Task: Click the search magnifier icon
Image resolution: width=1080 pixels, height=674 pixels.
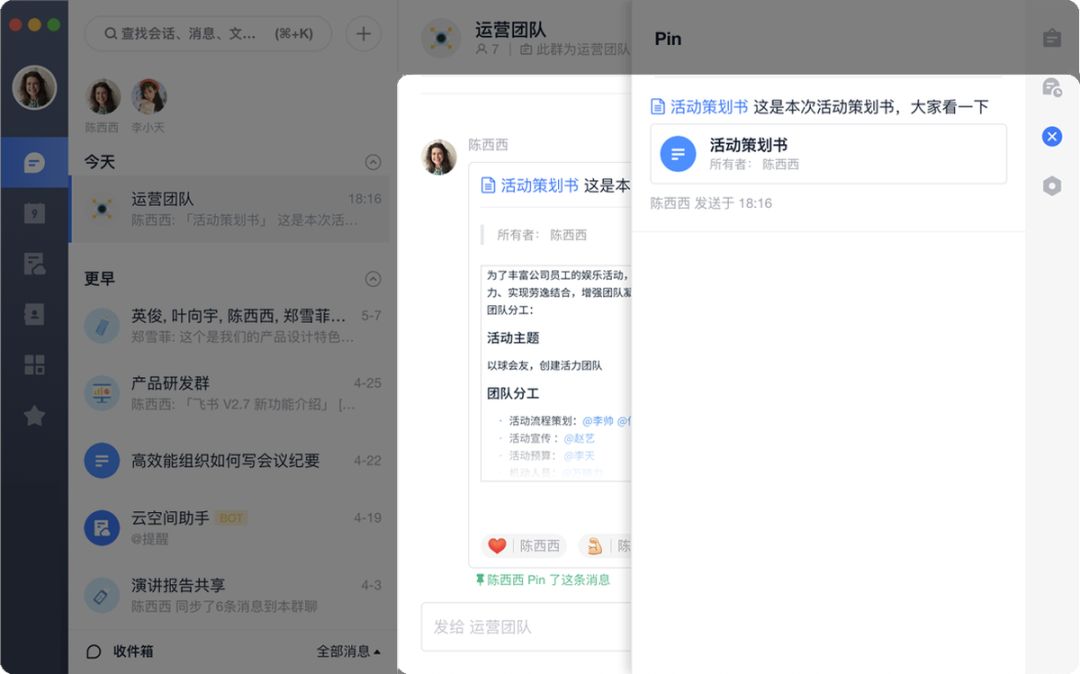Action: [108, 33]
